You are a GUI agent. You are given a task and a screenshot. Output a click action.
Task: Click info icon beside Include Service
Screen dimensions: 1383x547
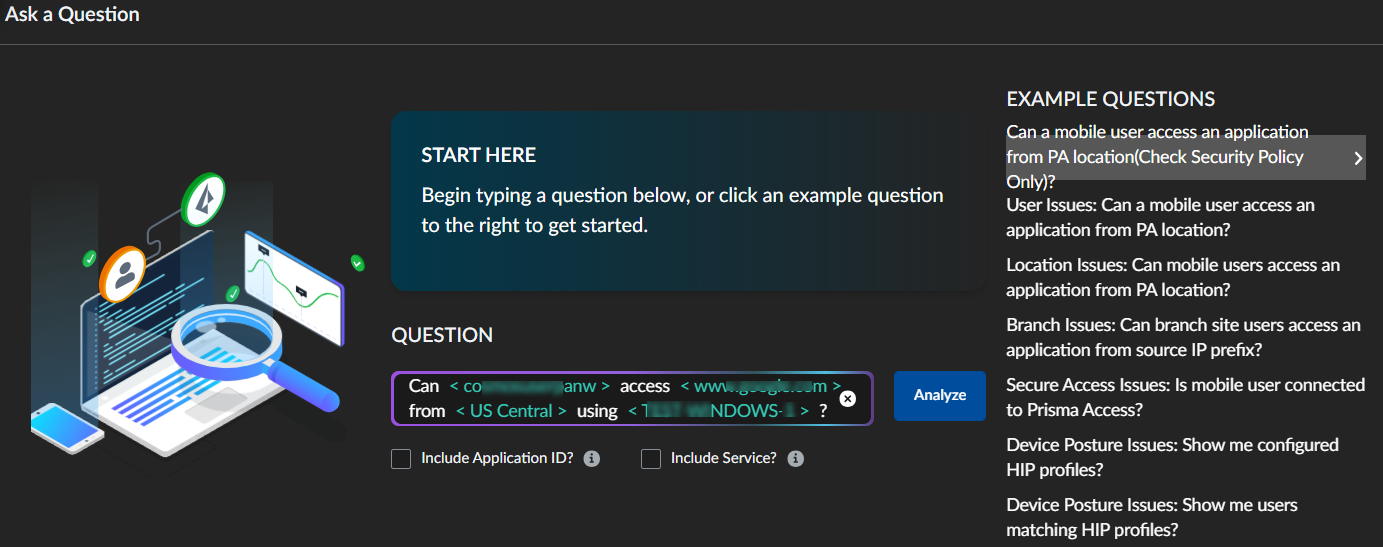click(796, 459)
